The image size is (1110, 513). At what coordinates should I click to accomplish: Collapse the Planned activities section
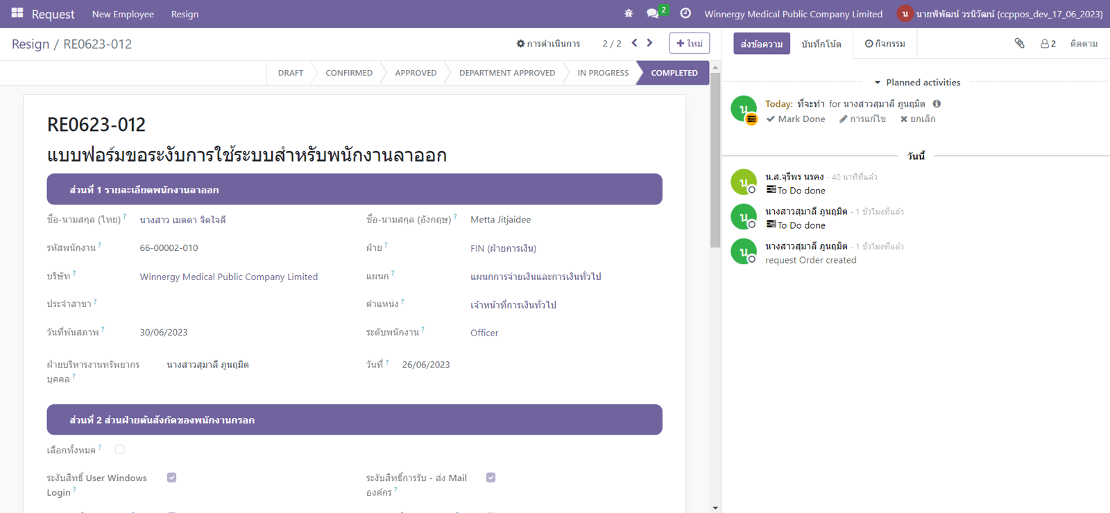[917, 83]
